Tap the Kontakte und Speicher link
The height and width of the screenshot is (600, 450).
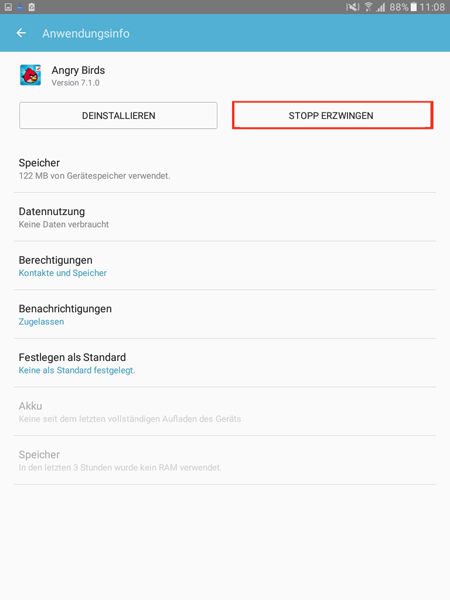[x=63, y=273]
